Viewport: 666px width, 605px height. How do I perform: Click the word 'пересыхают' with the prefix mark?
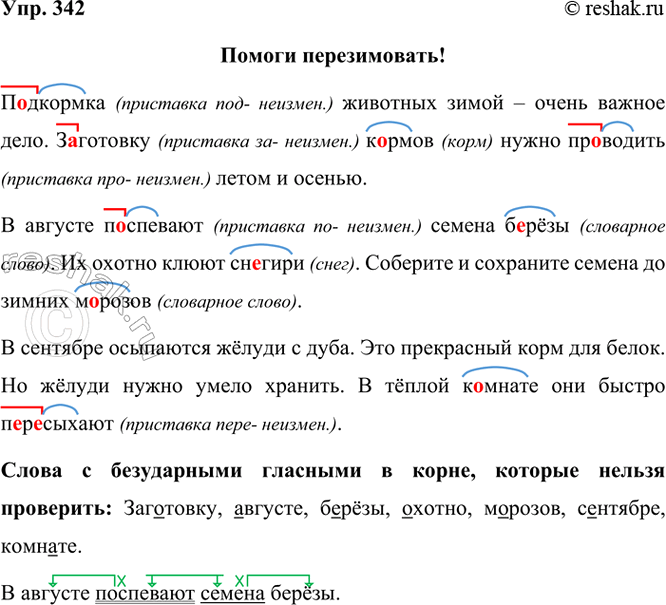point(58,424)
